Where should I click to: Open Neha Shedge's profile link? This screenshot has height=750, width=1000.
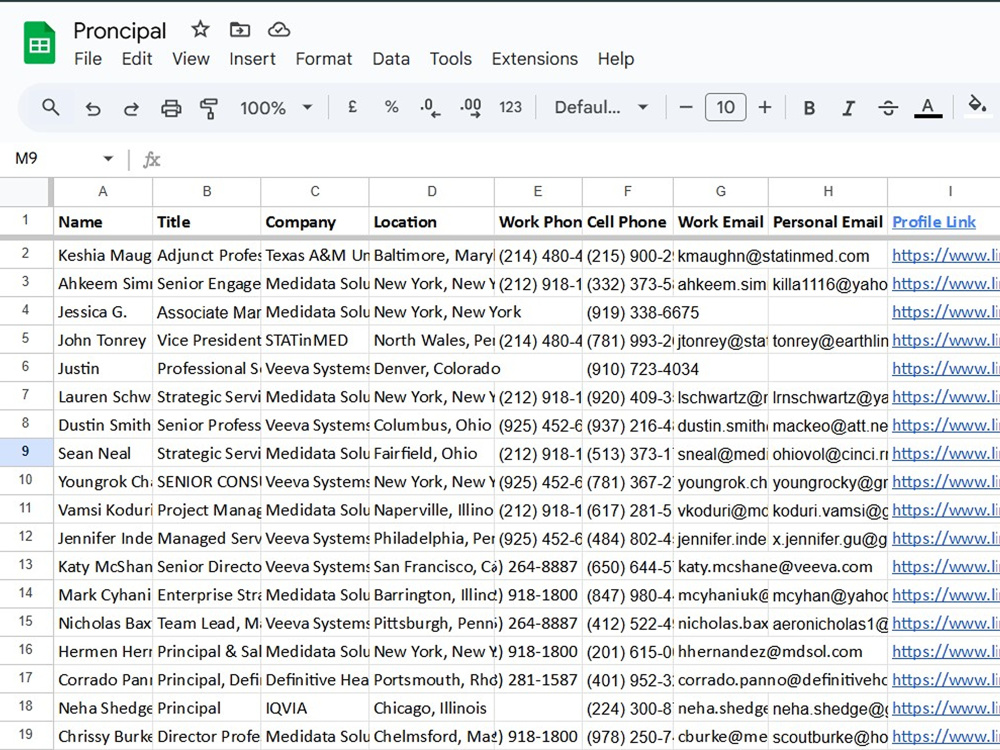pos(945,708)
